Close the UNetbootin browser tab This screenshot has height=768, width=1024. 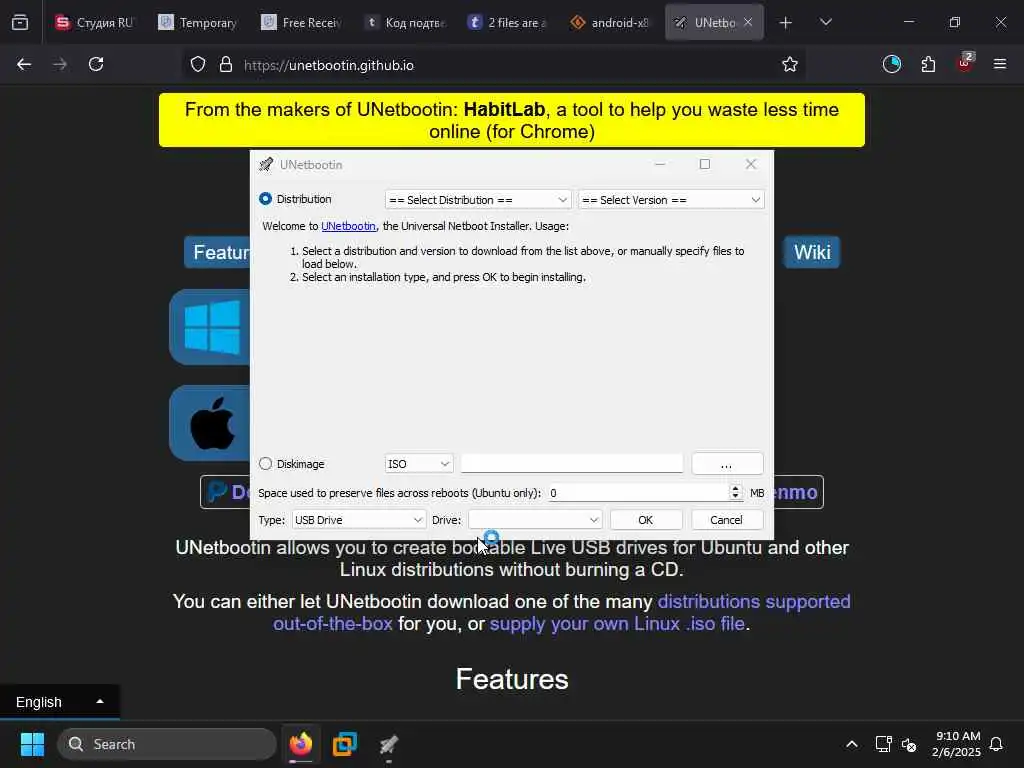point(748,22)
